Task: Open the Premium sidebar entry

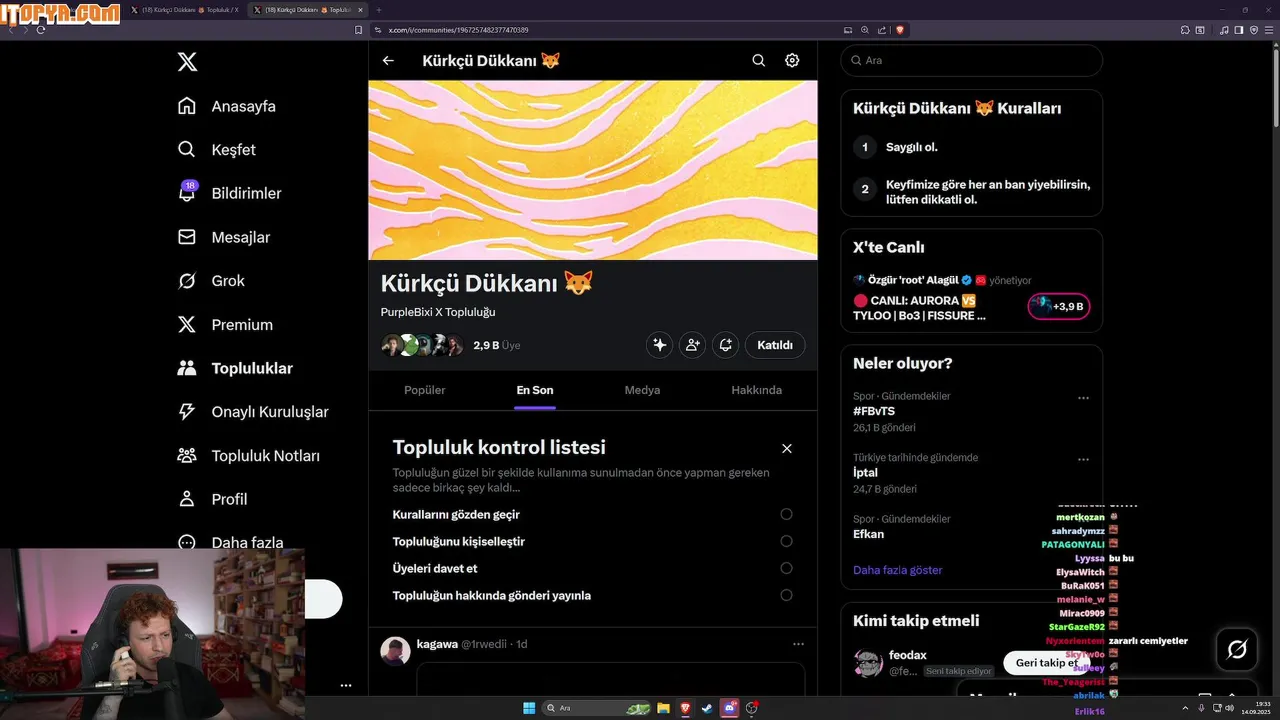Action: point(225,325)
